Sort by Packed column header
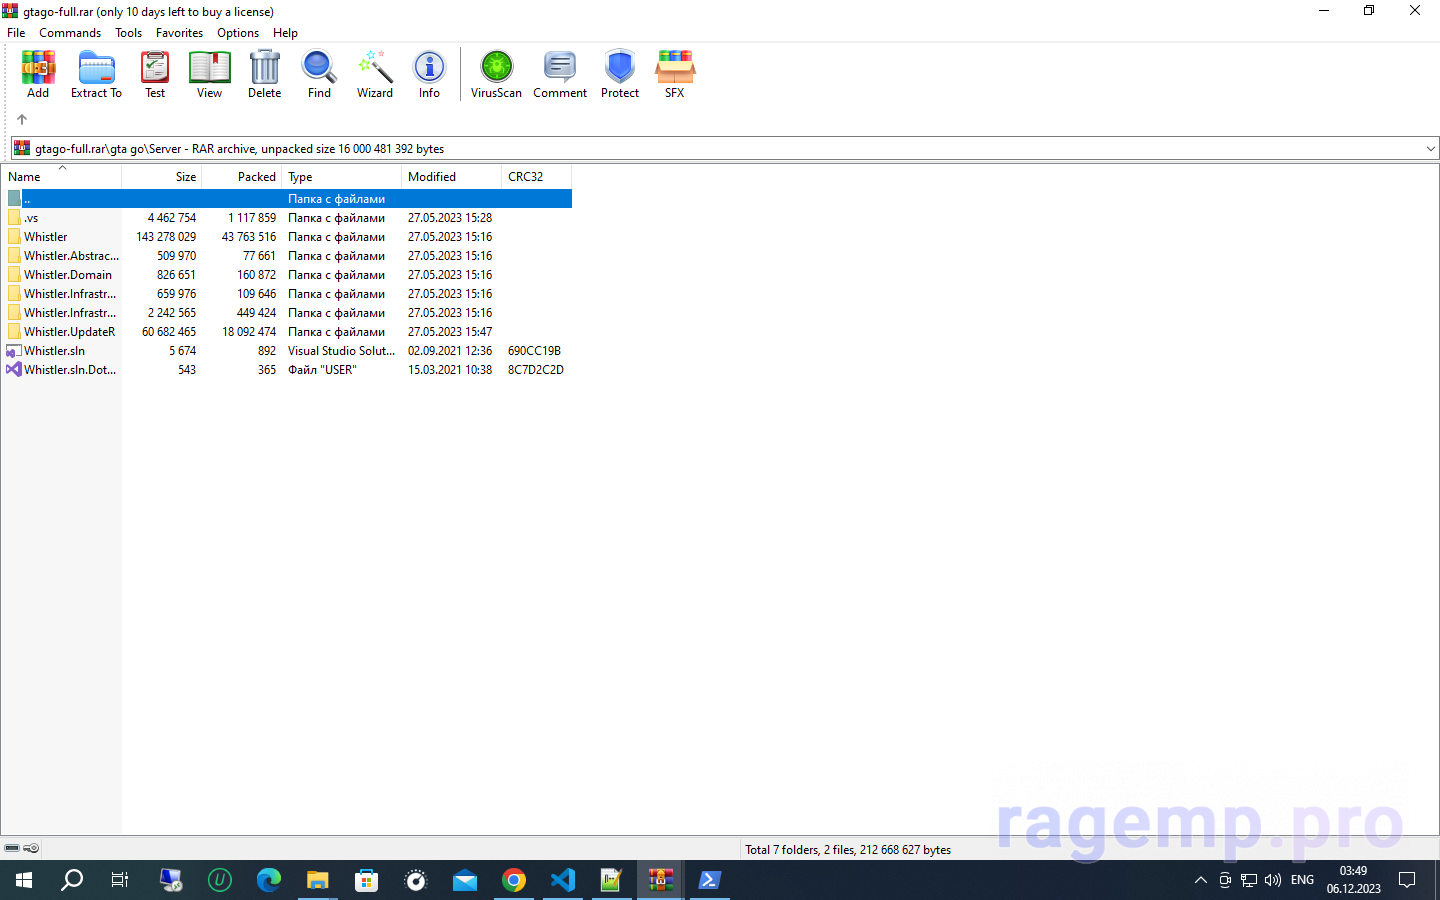Image resolution: width=1440 pixels, height=900 pixels. 242,176
